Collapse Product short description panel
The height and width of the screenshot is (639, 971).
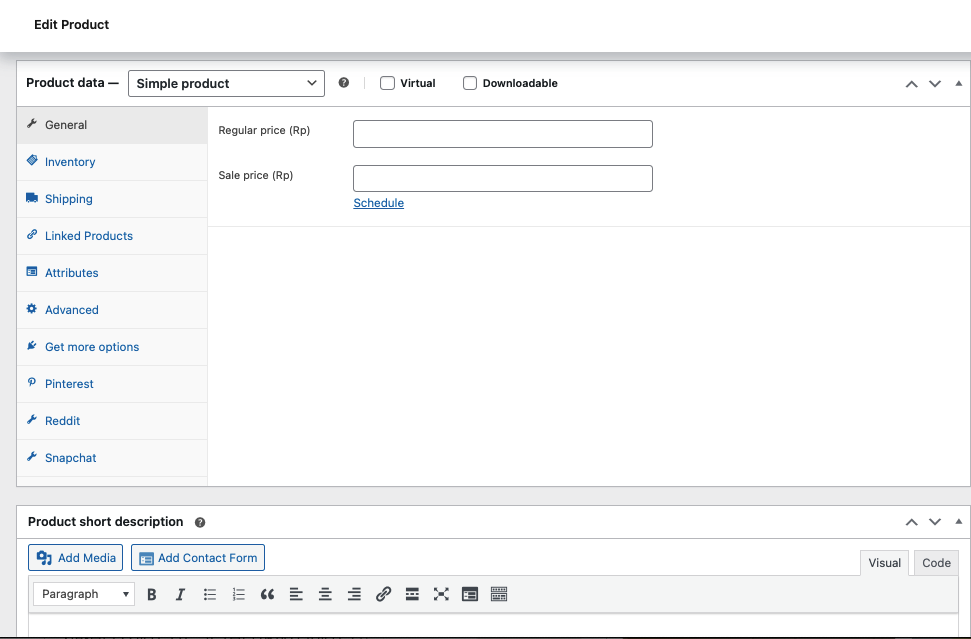[959, 522]
